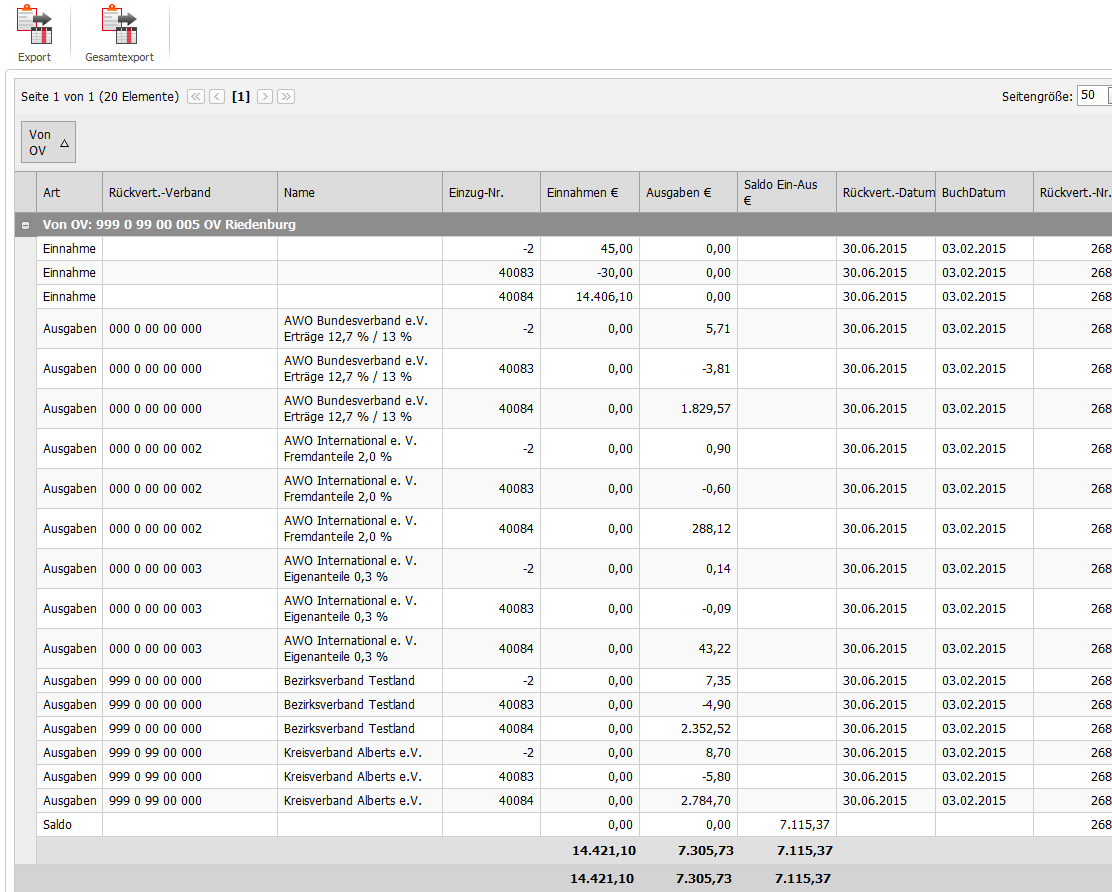The image size is (1112, 892).
Task: Sort by Rückvert.-Verband column header
Action: pos(190,192)
